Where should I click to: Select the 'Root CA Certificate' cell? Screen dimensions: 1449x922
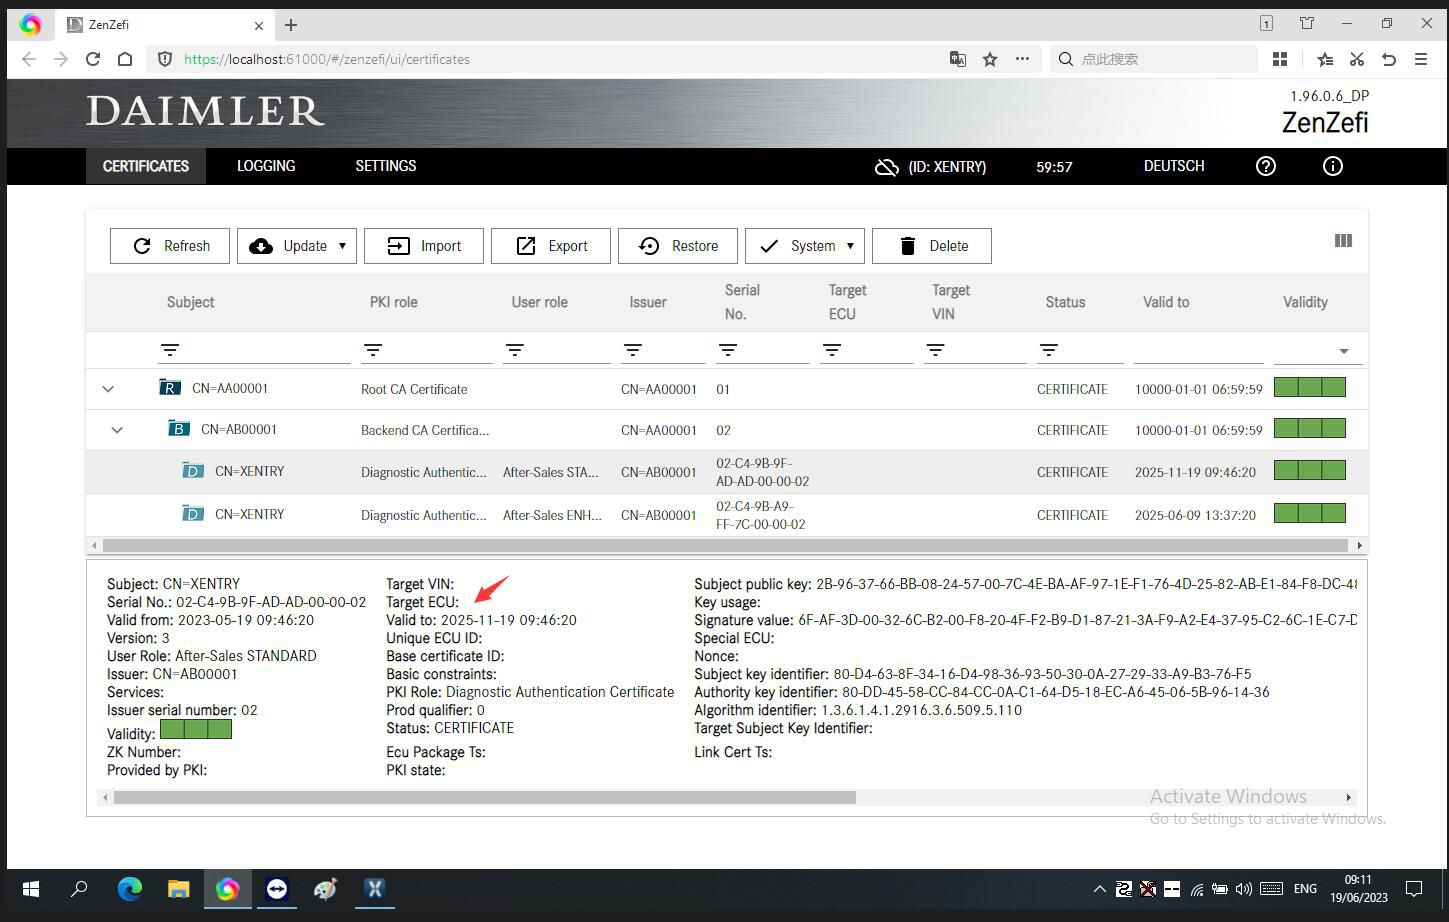click(x=414, y=389)
